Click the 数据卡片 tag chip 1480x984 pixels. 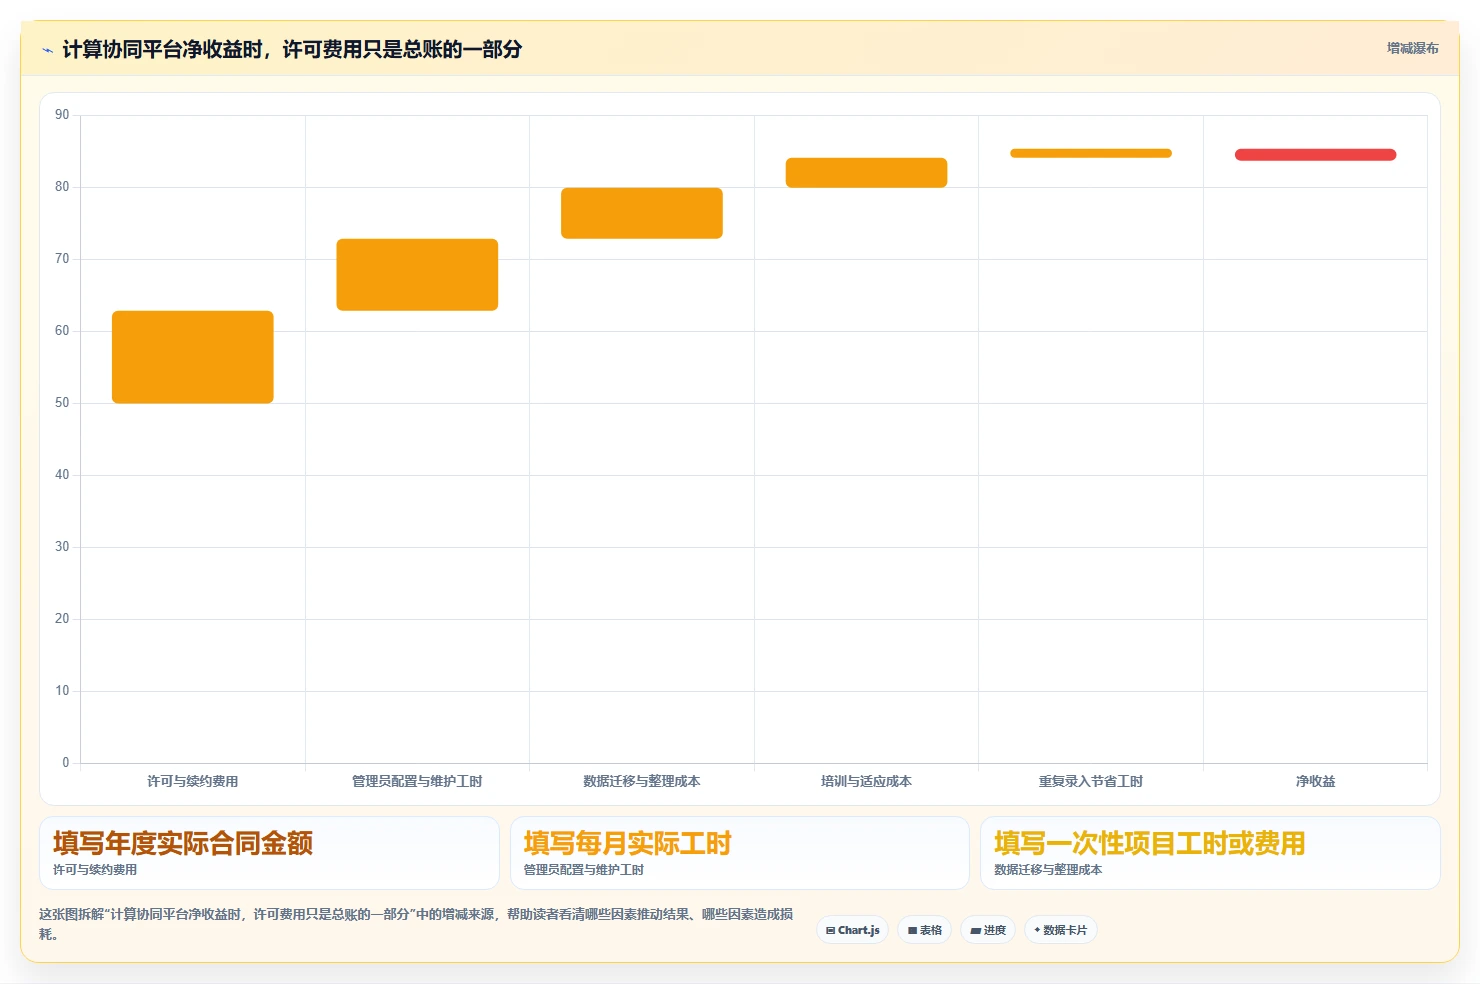pyautogui.click(x=1061, y=930)
